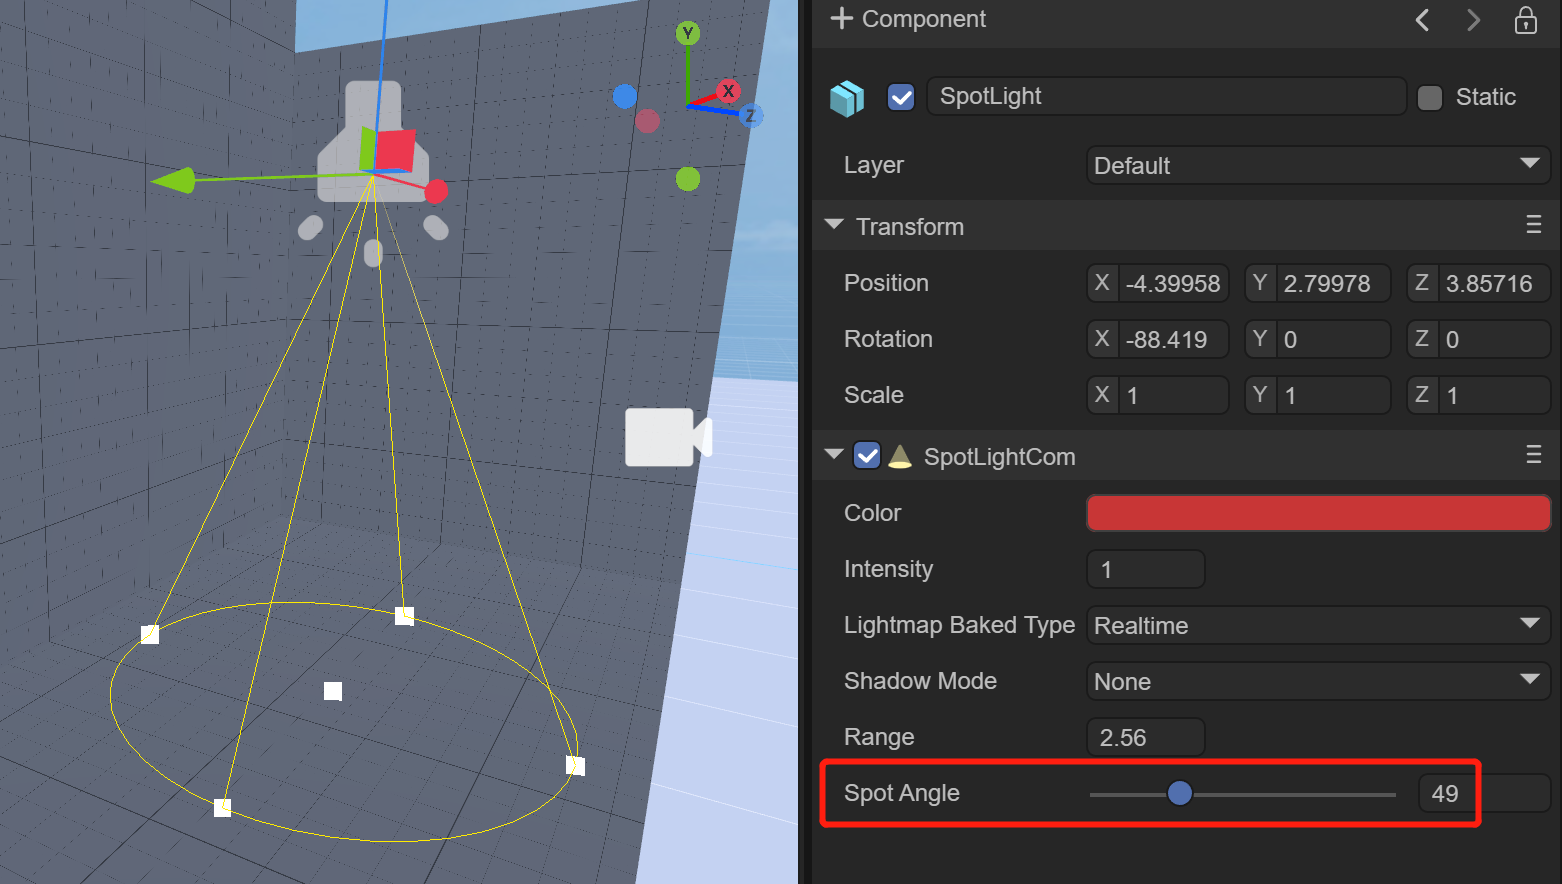Open the Lightmap Baked Type dropdown

click(1317, 625)
